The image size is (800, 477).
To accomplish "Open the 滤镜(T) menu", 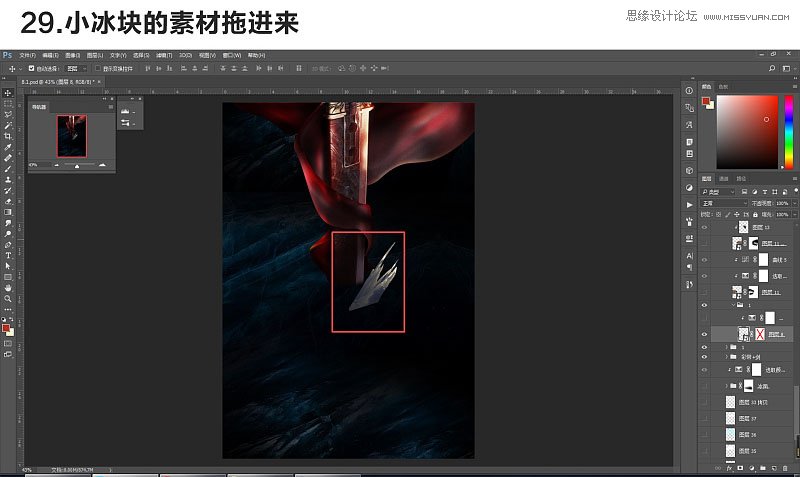I will [164, 55].
